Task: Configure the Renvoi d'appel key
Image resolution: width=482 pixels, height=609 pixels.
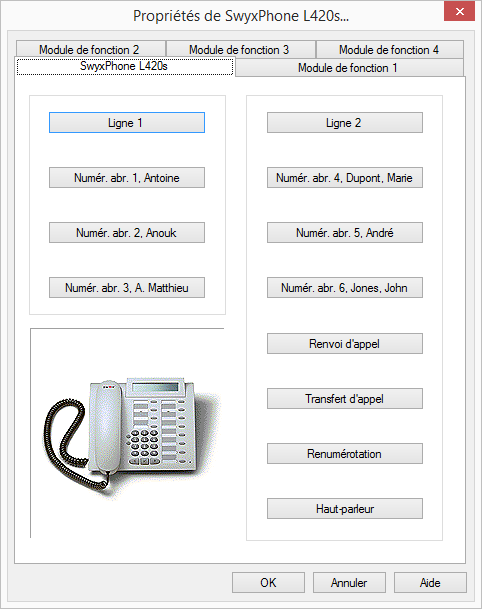Action: coord(345,344)
